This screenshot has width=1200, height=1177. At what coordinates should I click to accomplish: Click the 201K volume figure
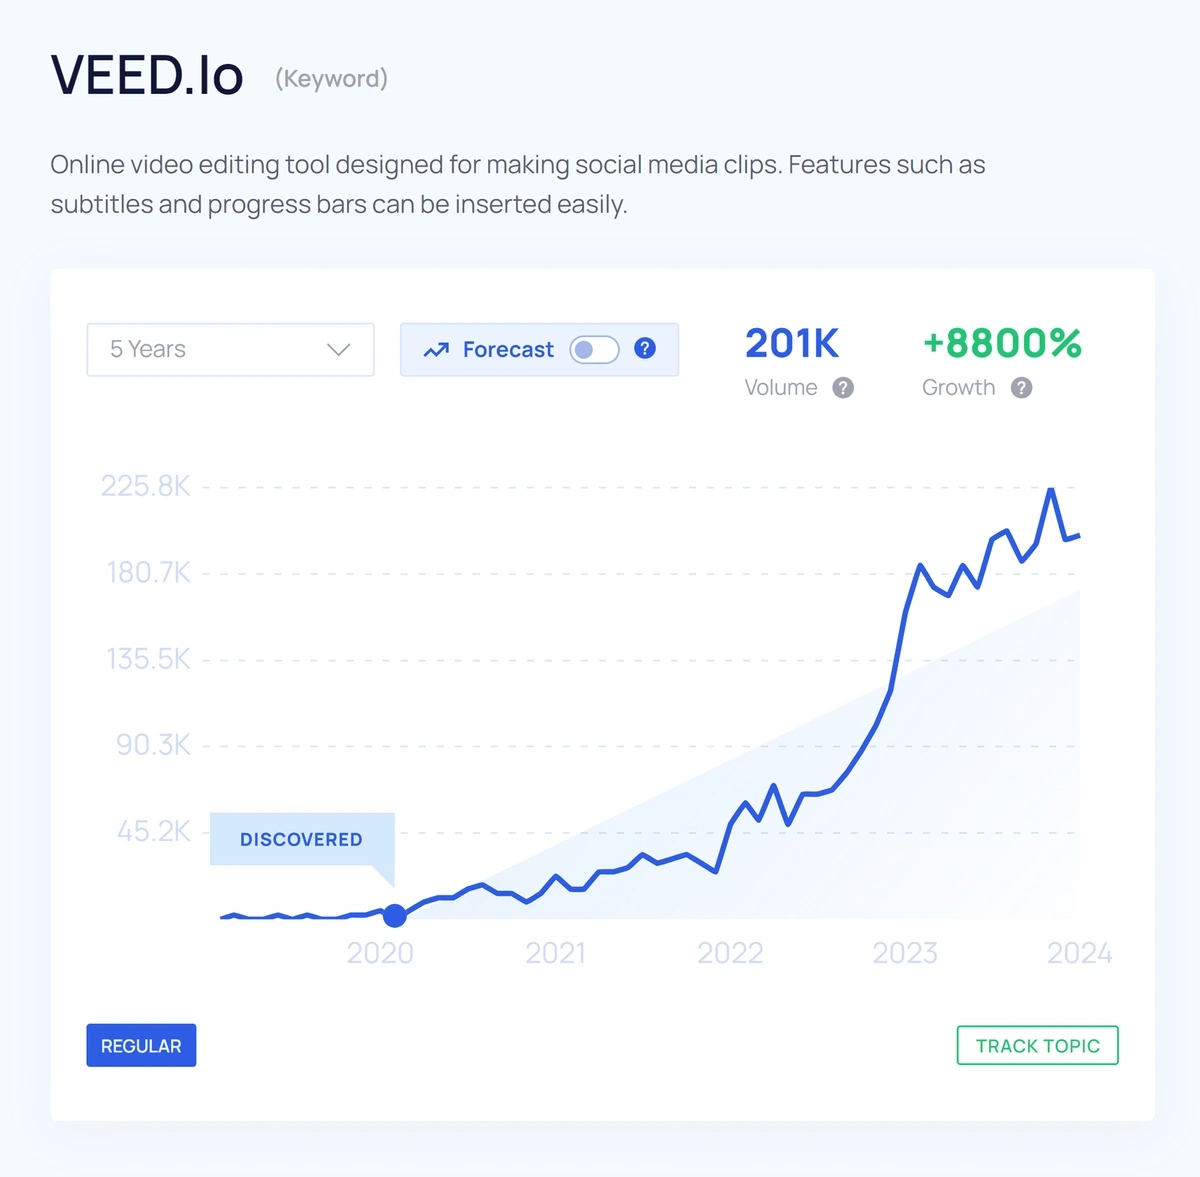click(792, 343)
